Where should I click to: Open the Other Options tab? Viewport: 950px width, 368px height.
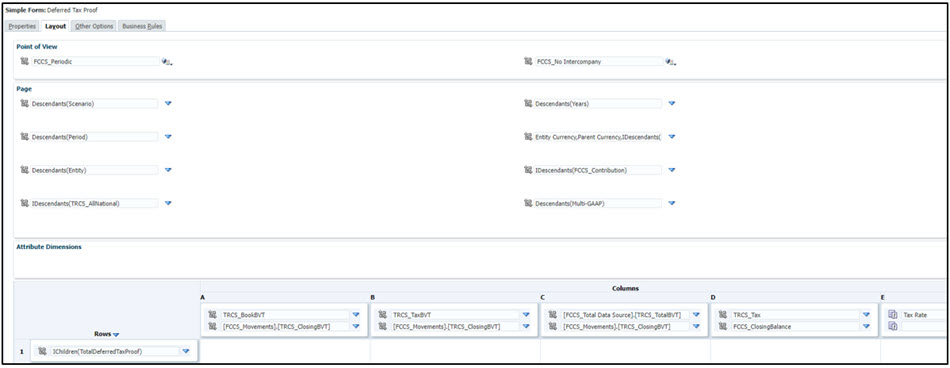pyautogui.click(x=94, y=26)
